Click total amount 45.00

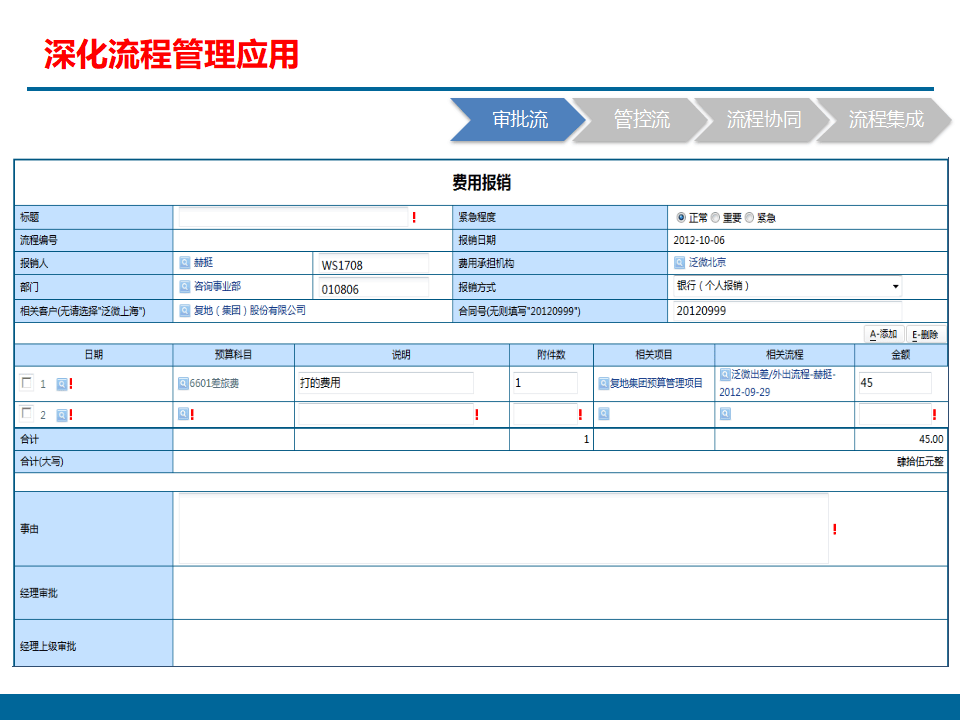tap(931, 439)
